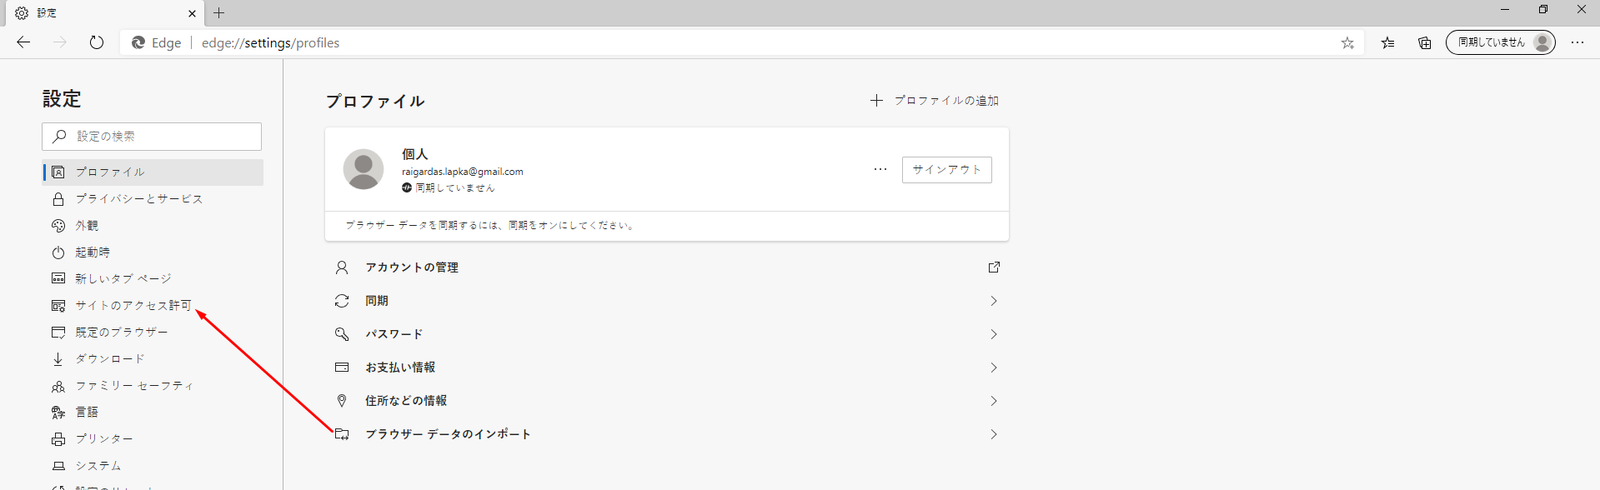Open the Edge settings and more menu

[x=1577, y=43]
